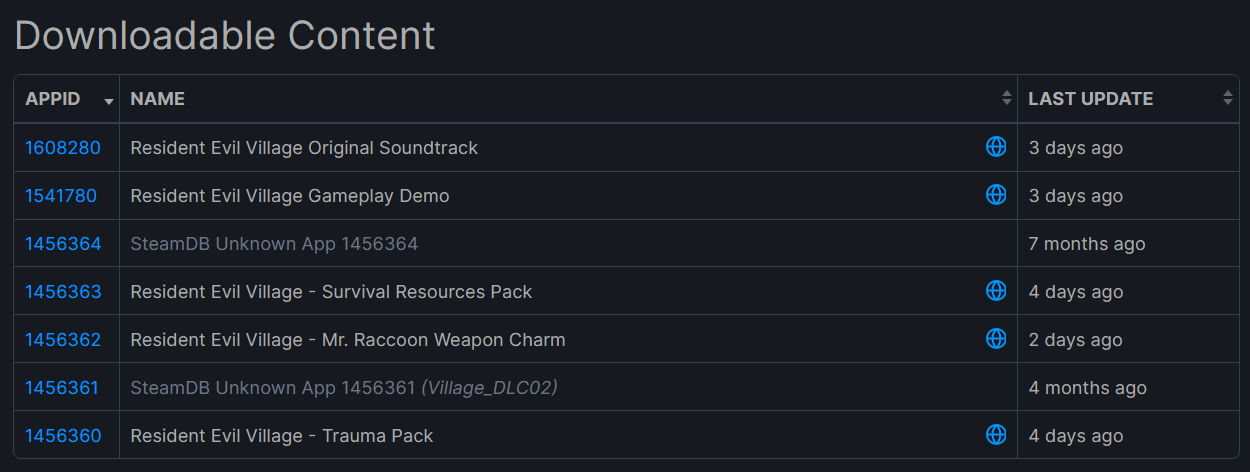Select Resident Evil Village Original Soundtrack name
Image resolution: width=1250 pixels, height=472 pixels.
click(x=304, y=148)
